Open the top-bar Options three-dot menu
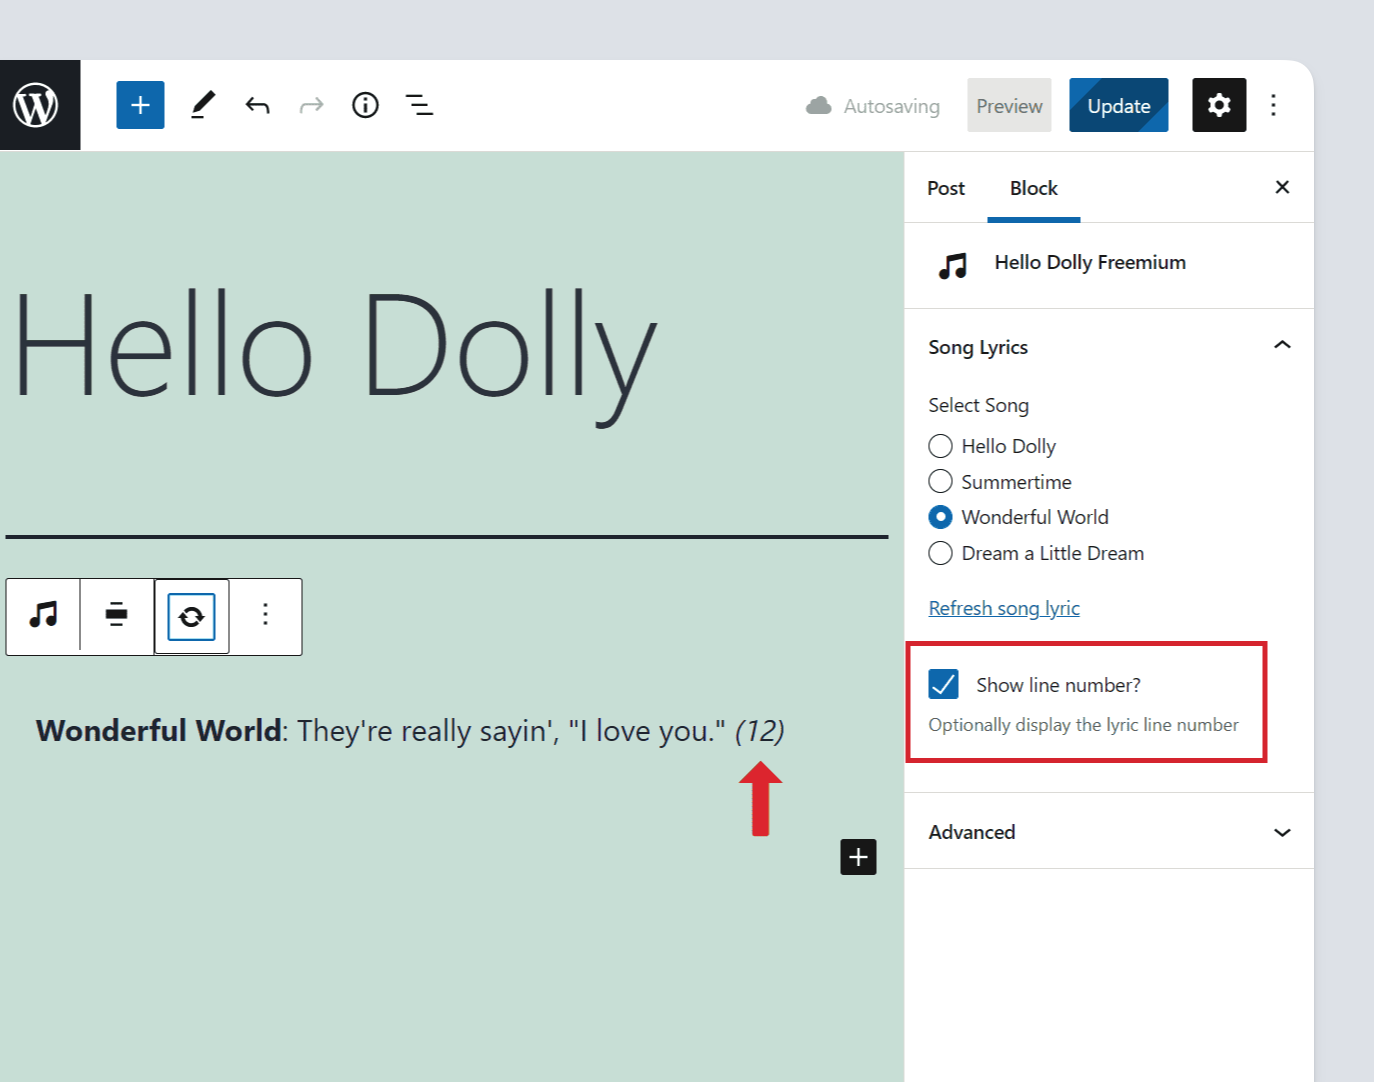The width and height of the screenshot is (1374, 1082). pyautogui.click(x=1273, y=105)
